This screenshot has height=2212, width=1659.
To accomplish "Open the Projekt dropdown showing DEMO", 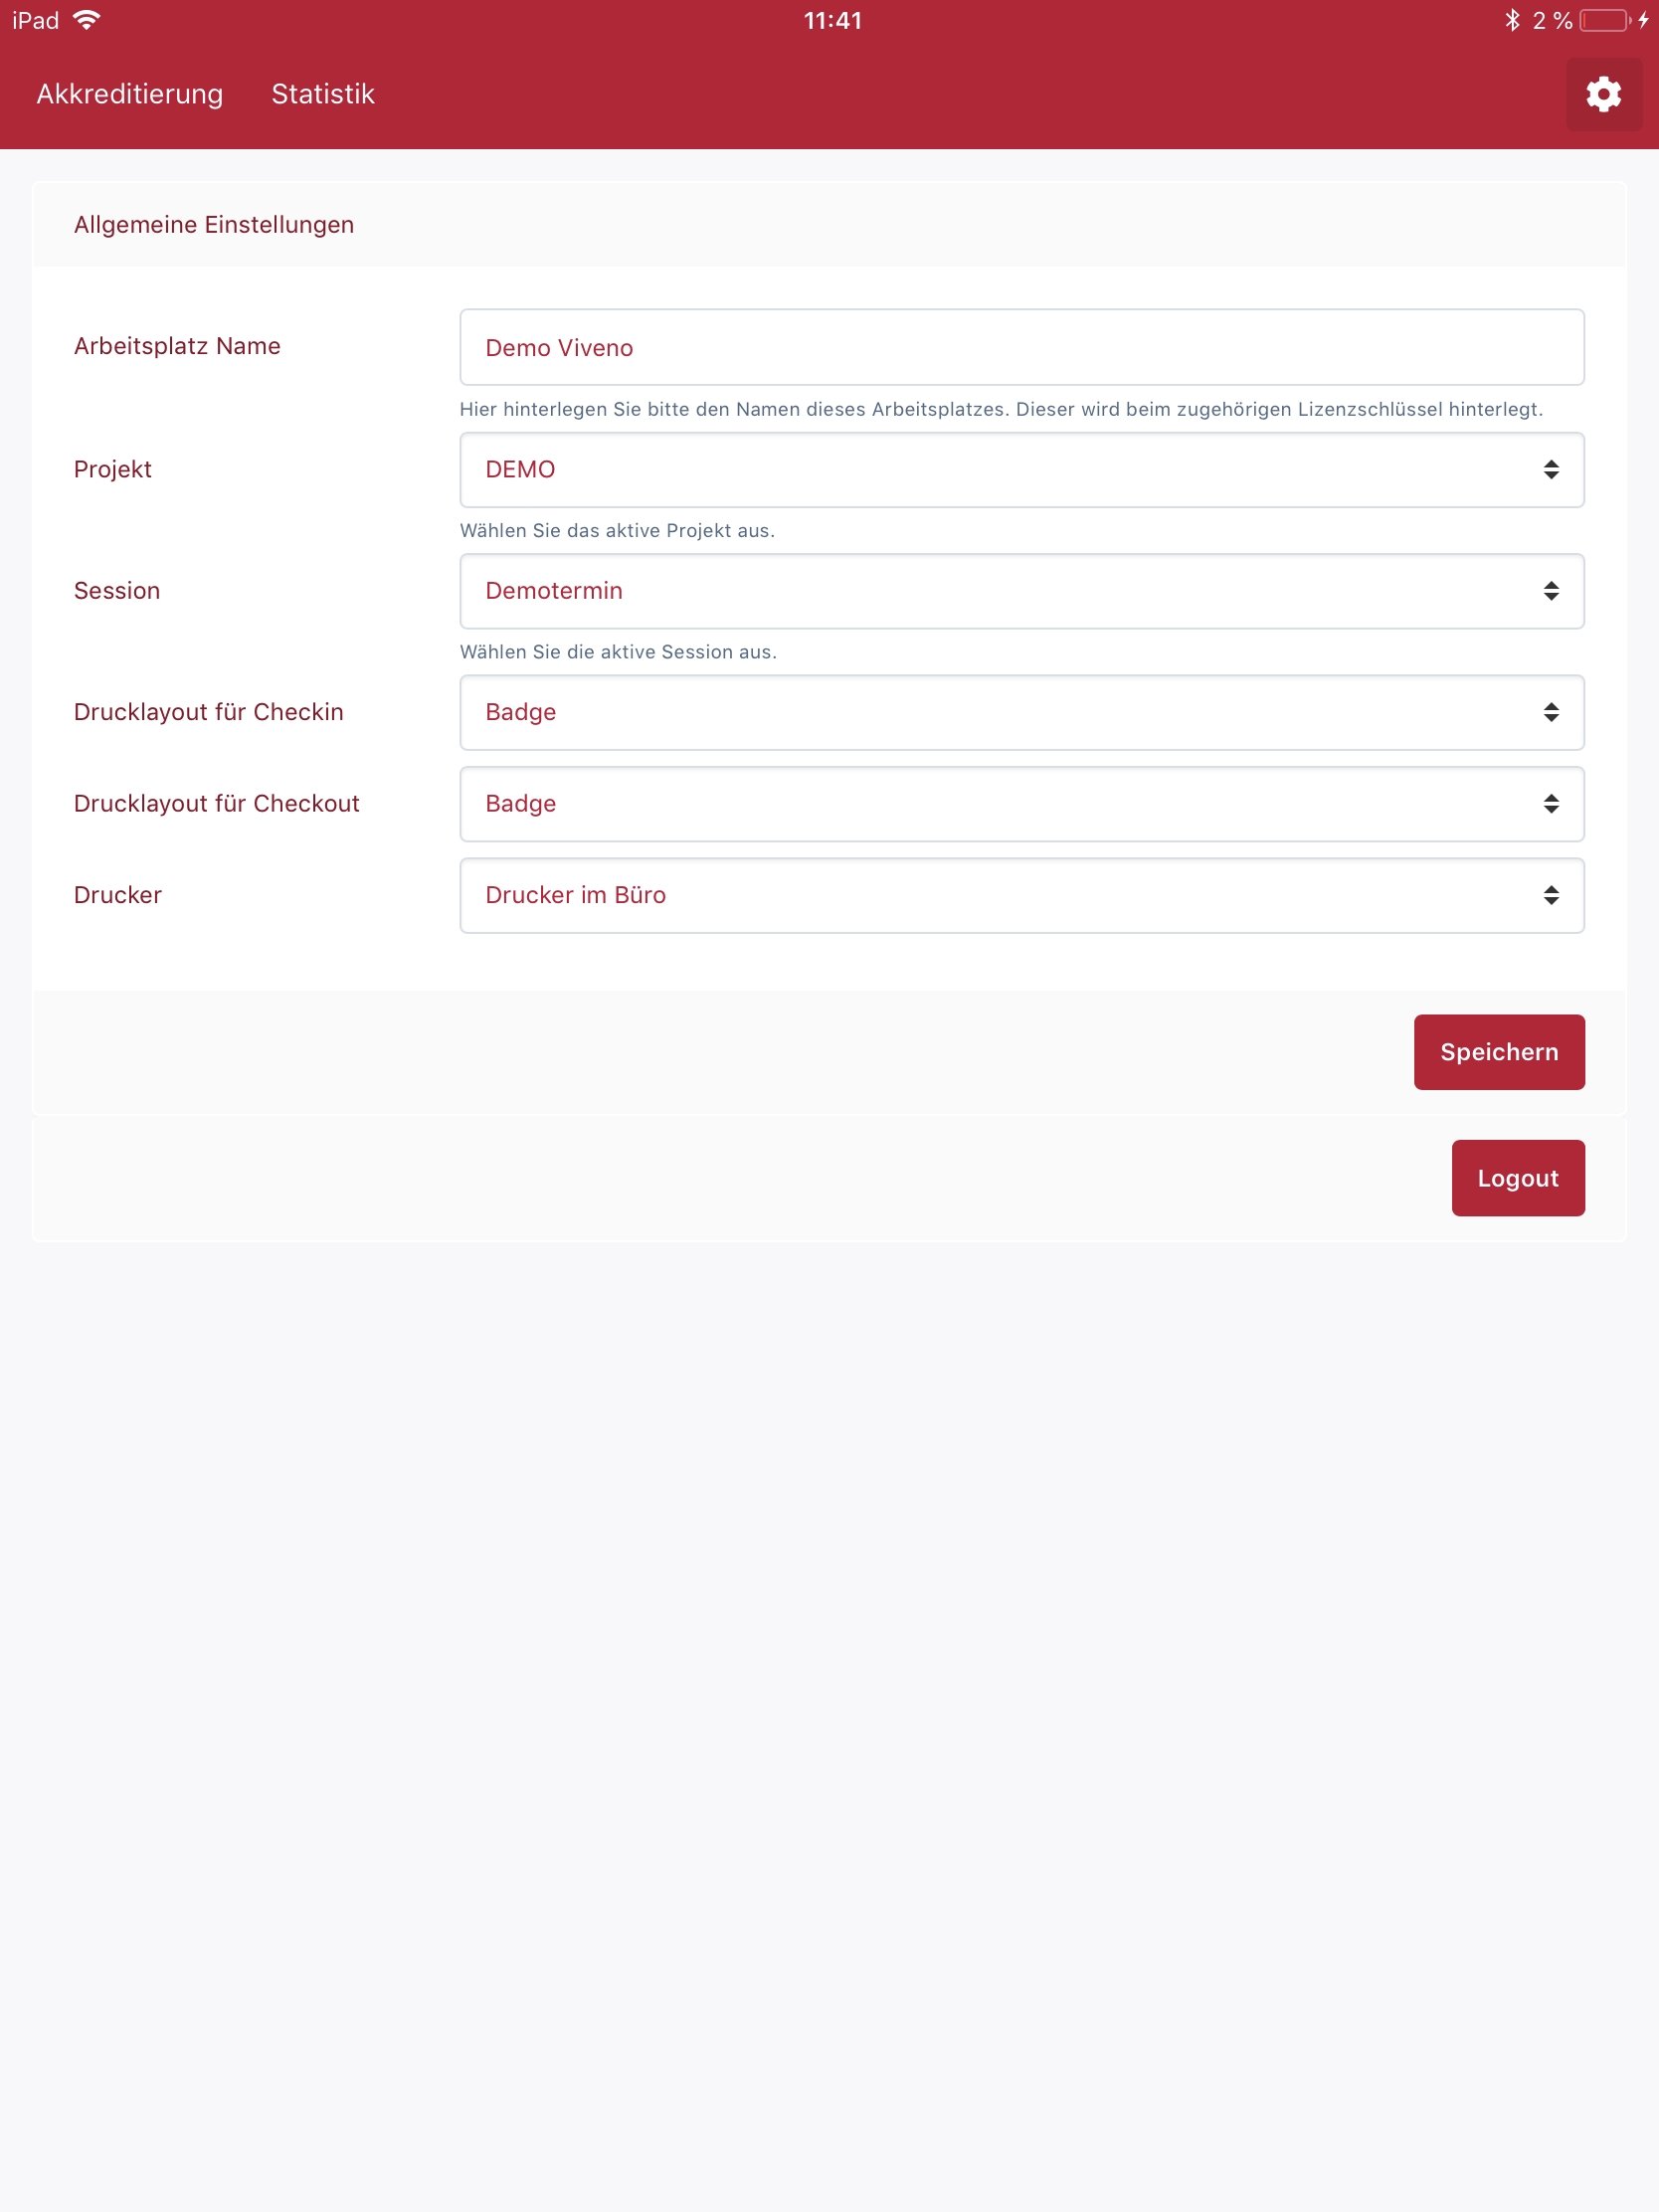I will tap(1020, 470).
